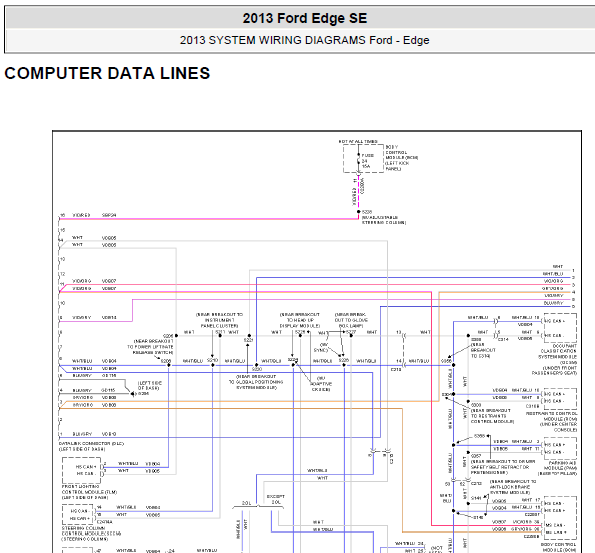Screen dimensions: 595x553
Task: Click the "near breakout to global positioning system module" note
Action: click(x=256, y=382)
